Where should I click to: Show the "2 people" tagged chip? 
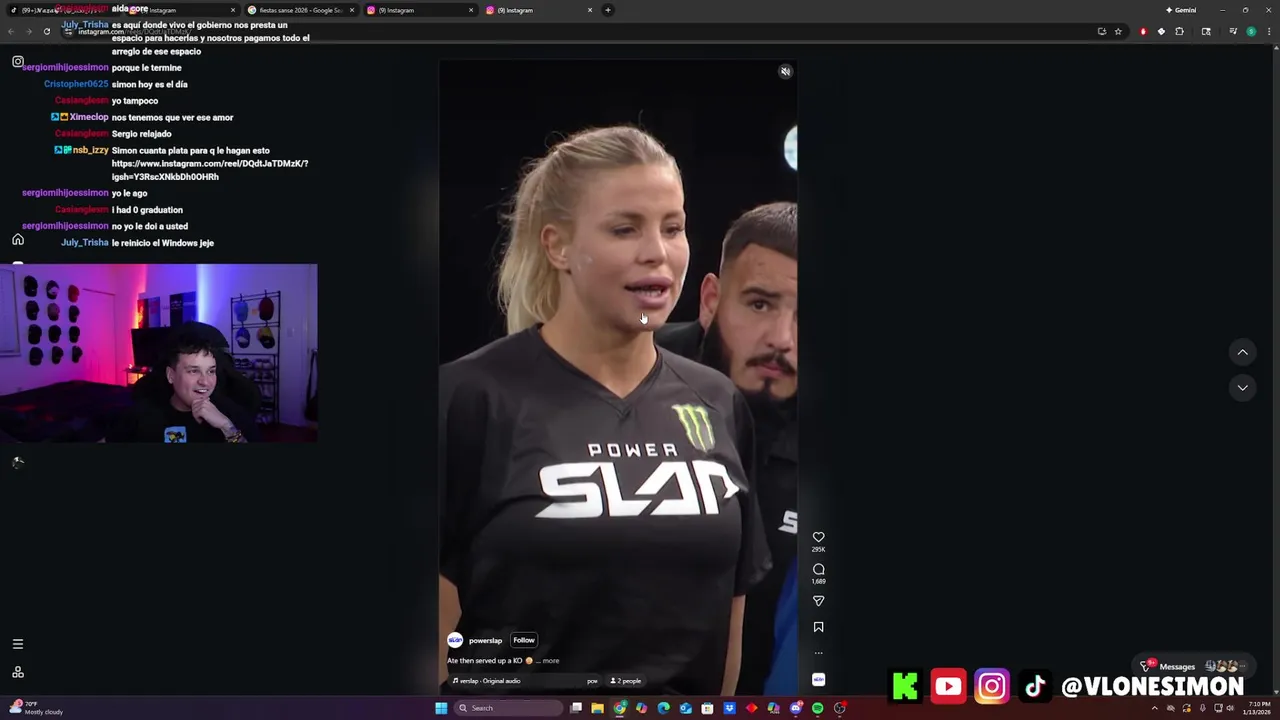click(626, 681)
